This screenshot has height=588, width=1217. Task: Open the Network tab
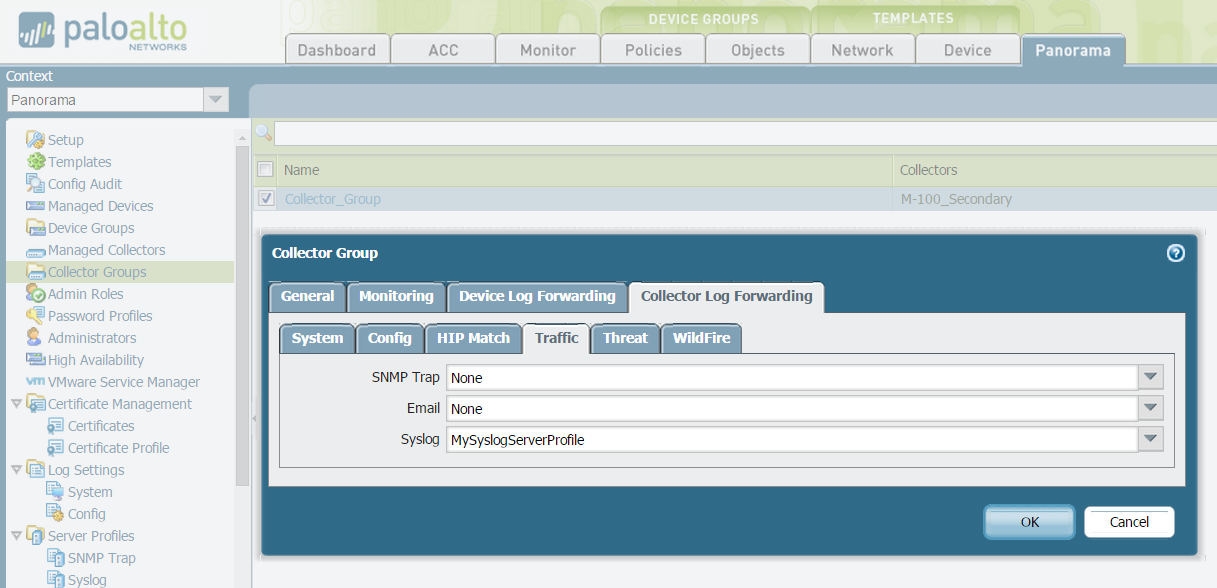(x=863, y=50)
